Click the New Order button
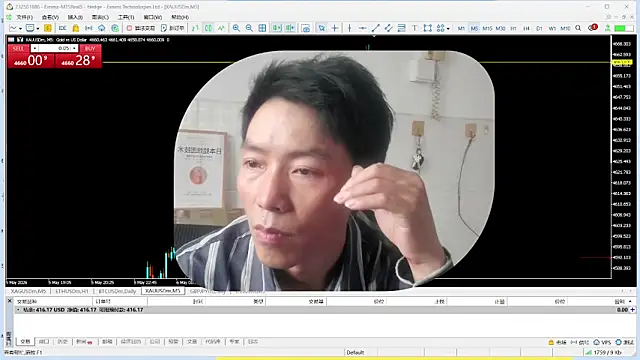Image resolution: width=640 pixels, height=360 pixels. 173,28
